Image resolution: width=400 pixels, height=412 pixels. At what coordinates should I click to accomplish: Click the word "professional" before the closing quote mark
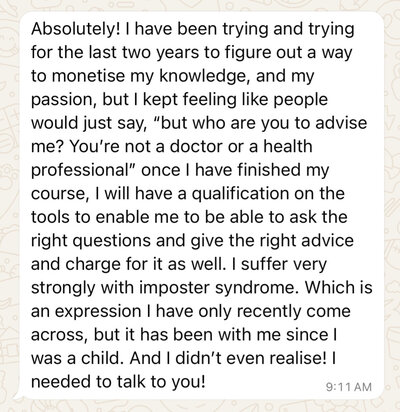[x=80, y=171]
